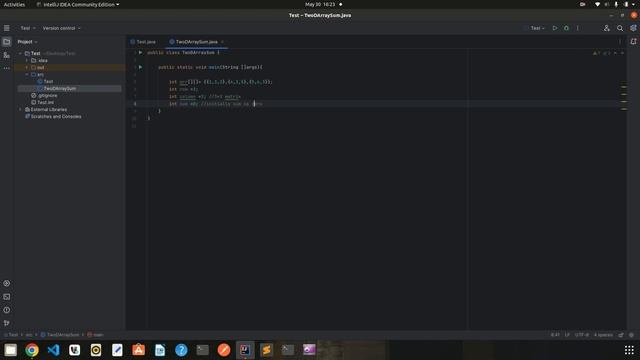Open the Project view mode dropdown
640x360 pixels.
click(x=27, y=42)
